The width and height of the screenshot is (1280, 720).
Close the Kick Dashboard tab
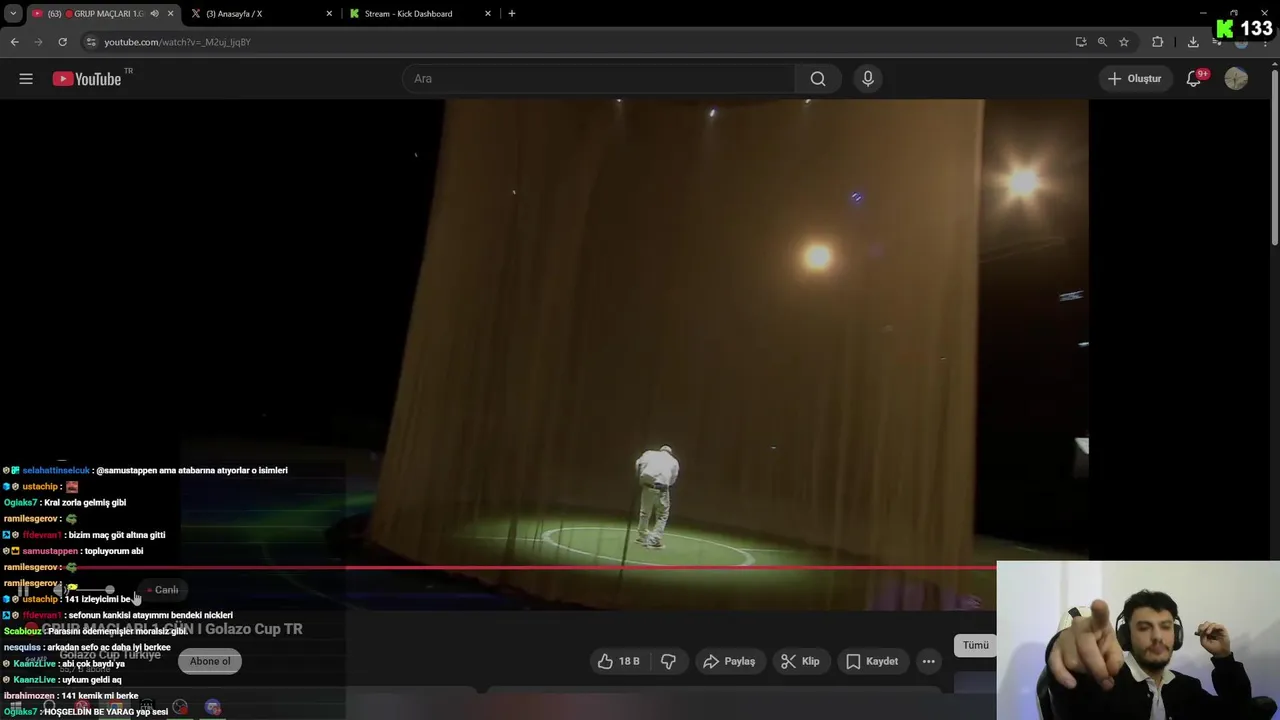488,14
